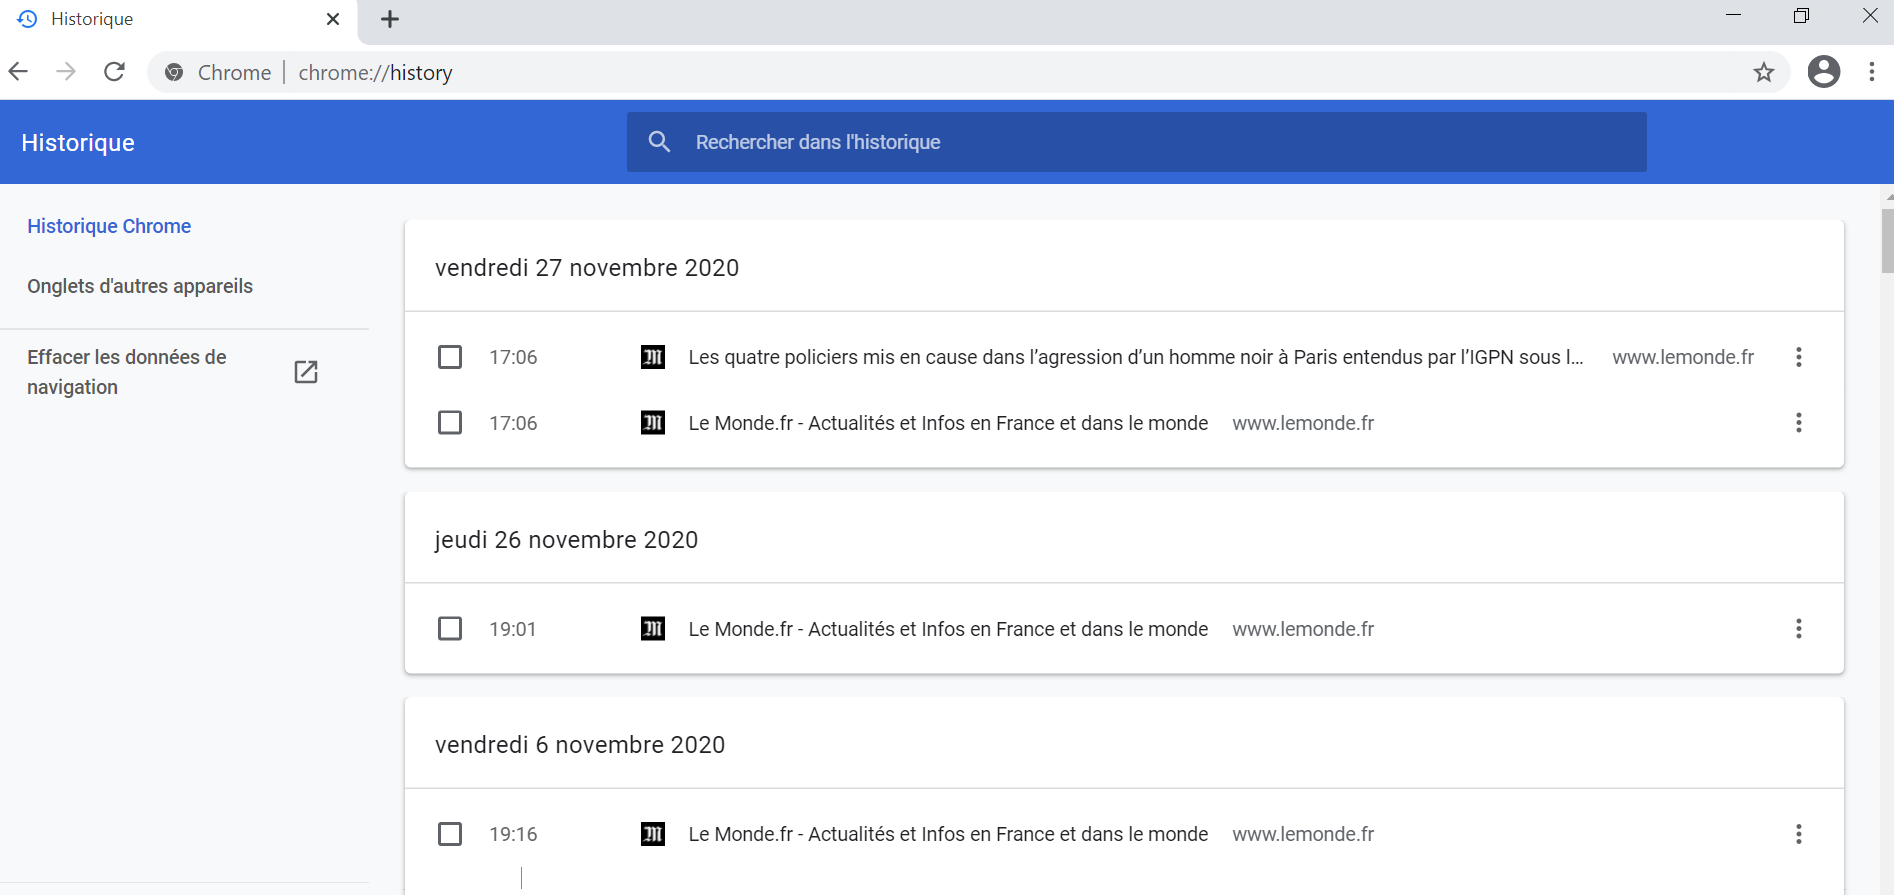The height and width of the screenshot is (895, 1894).
Task: Click the magnifier icon in history search
Action: (659, 142)
